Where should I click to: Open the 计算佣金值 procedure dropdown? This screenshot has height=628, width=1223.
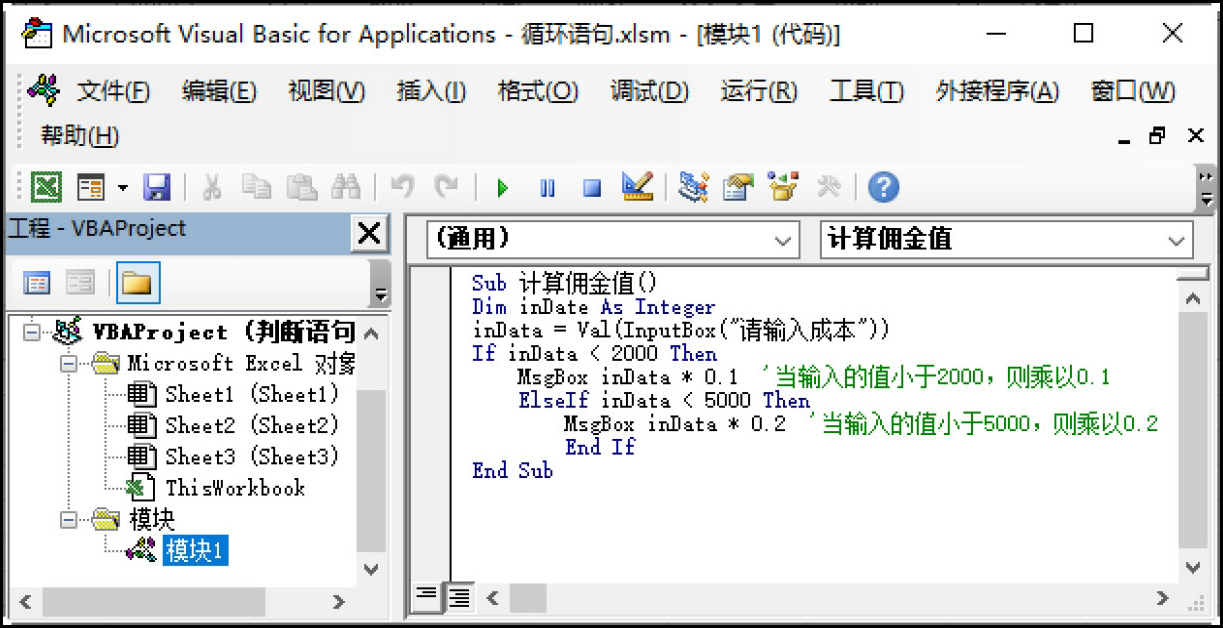(x=1174, y=240)
